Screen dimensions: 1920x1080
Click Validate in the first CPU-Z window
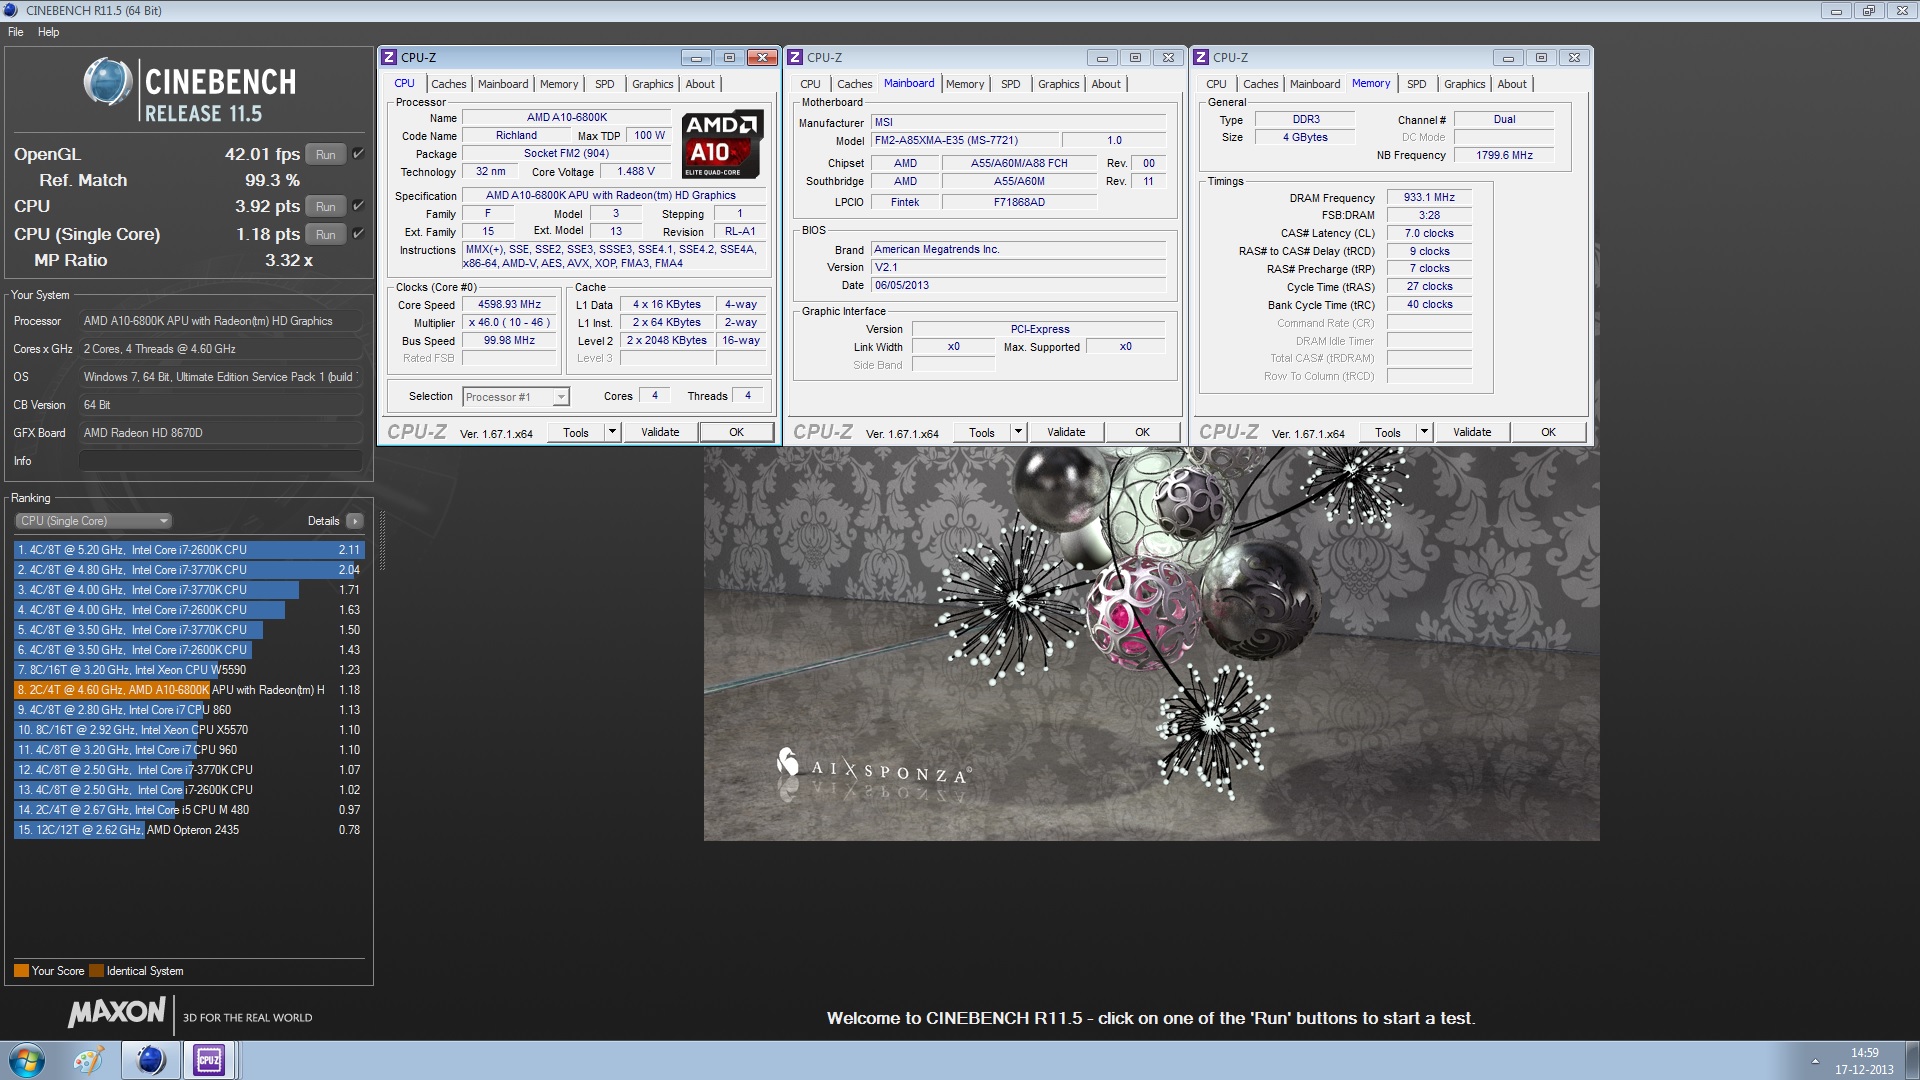[x=660, y=432]
